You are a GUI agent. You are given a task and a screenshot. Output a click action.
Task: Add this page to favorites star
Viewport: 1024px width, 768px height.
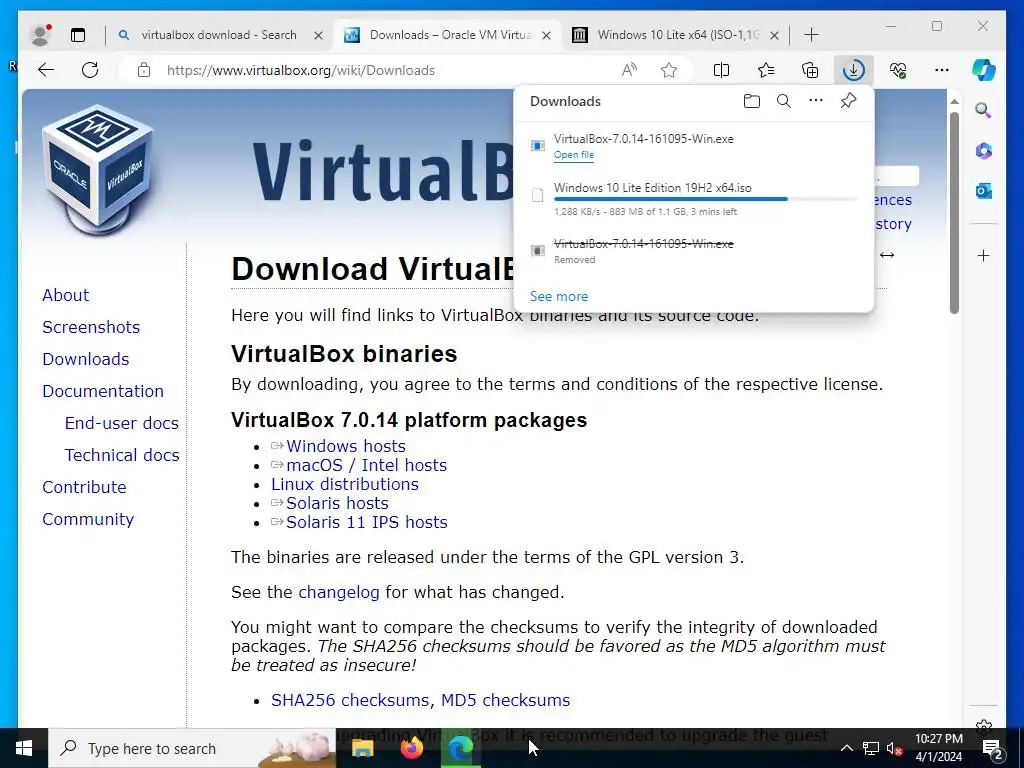pos(669,70)
